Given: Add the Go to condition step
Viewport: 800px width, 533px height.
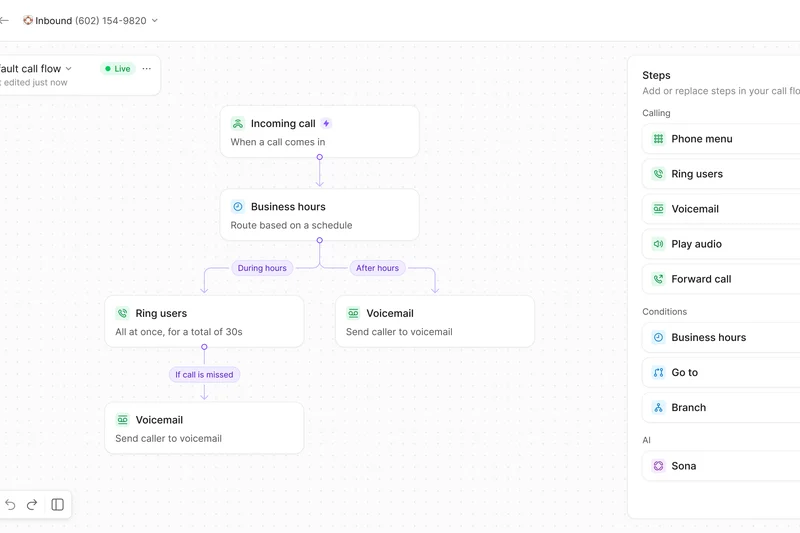Looking at the screenshot, I should tap(720, 372).
